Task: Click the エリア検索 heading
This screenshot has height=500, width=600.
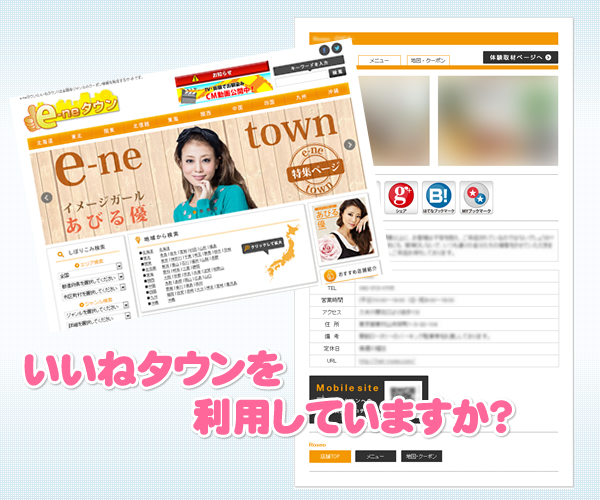Action: point(89,263)
